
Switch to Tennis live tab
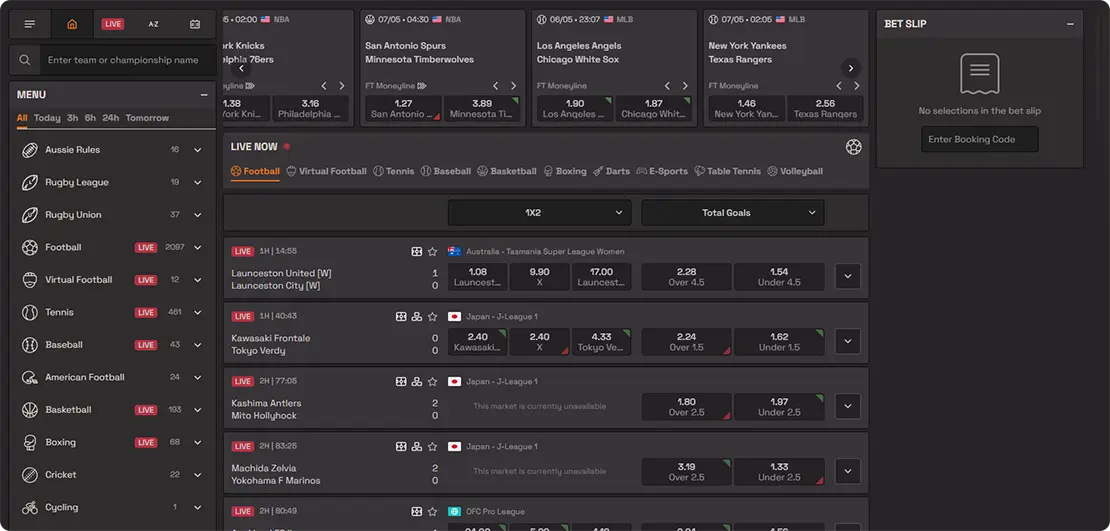pyautogui.click(x=394, y=171)
